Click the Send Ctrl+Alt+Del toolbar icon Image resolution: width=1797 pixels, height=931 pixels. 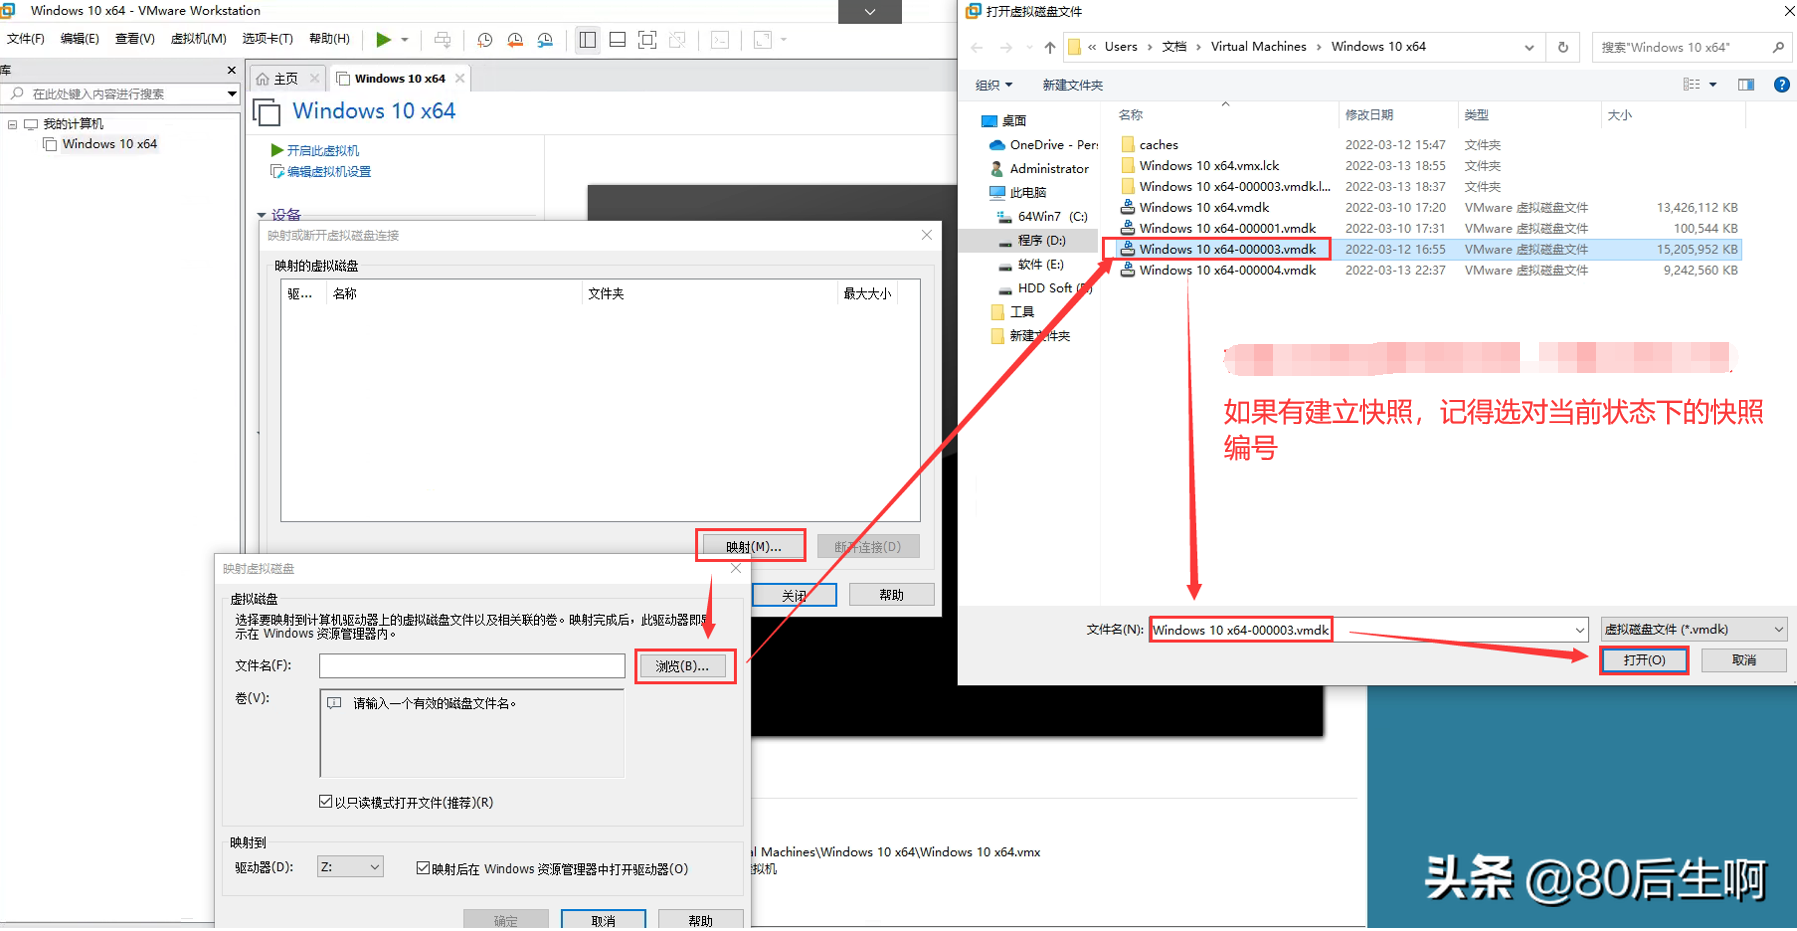tap(442, 40)
